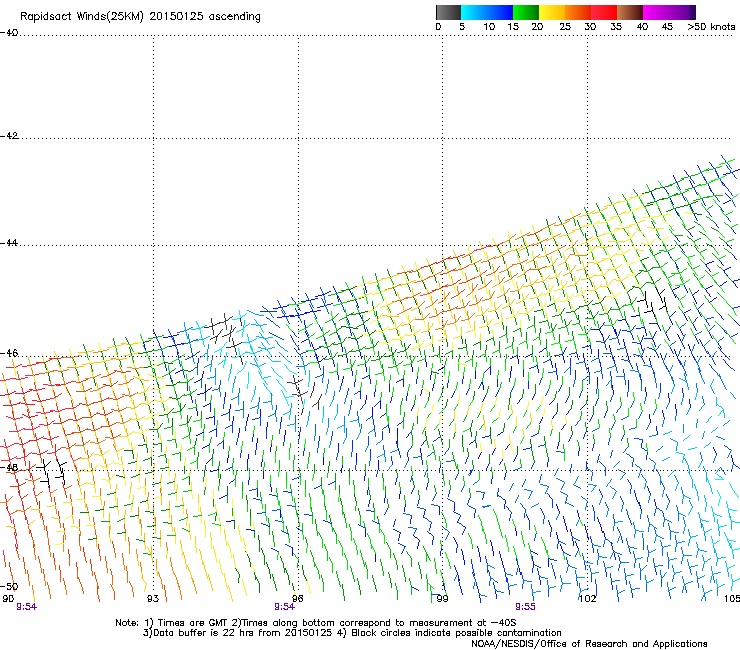Click the '93' longitude axis label

click(x=153, y=599)
